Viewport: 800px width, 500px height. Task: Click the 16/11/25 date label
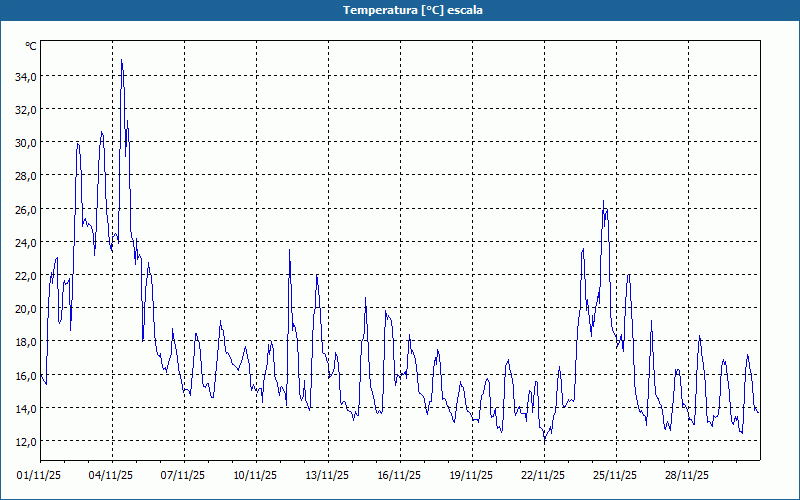[x=400, y=476]
